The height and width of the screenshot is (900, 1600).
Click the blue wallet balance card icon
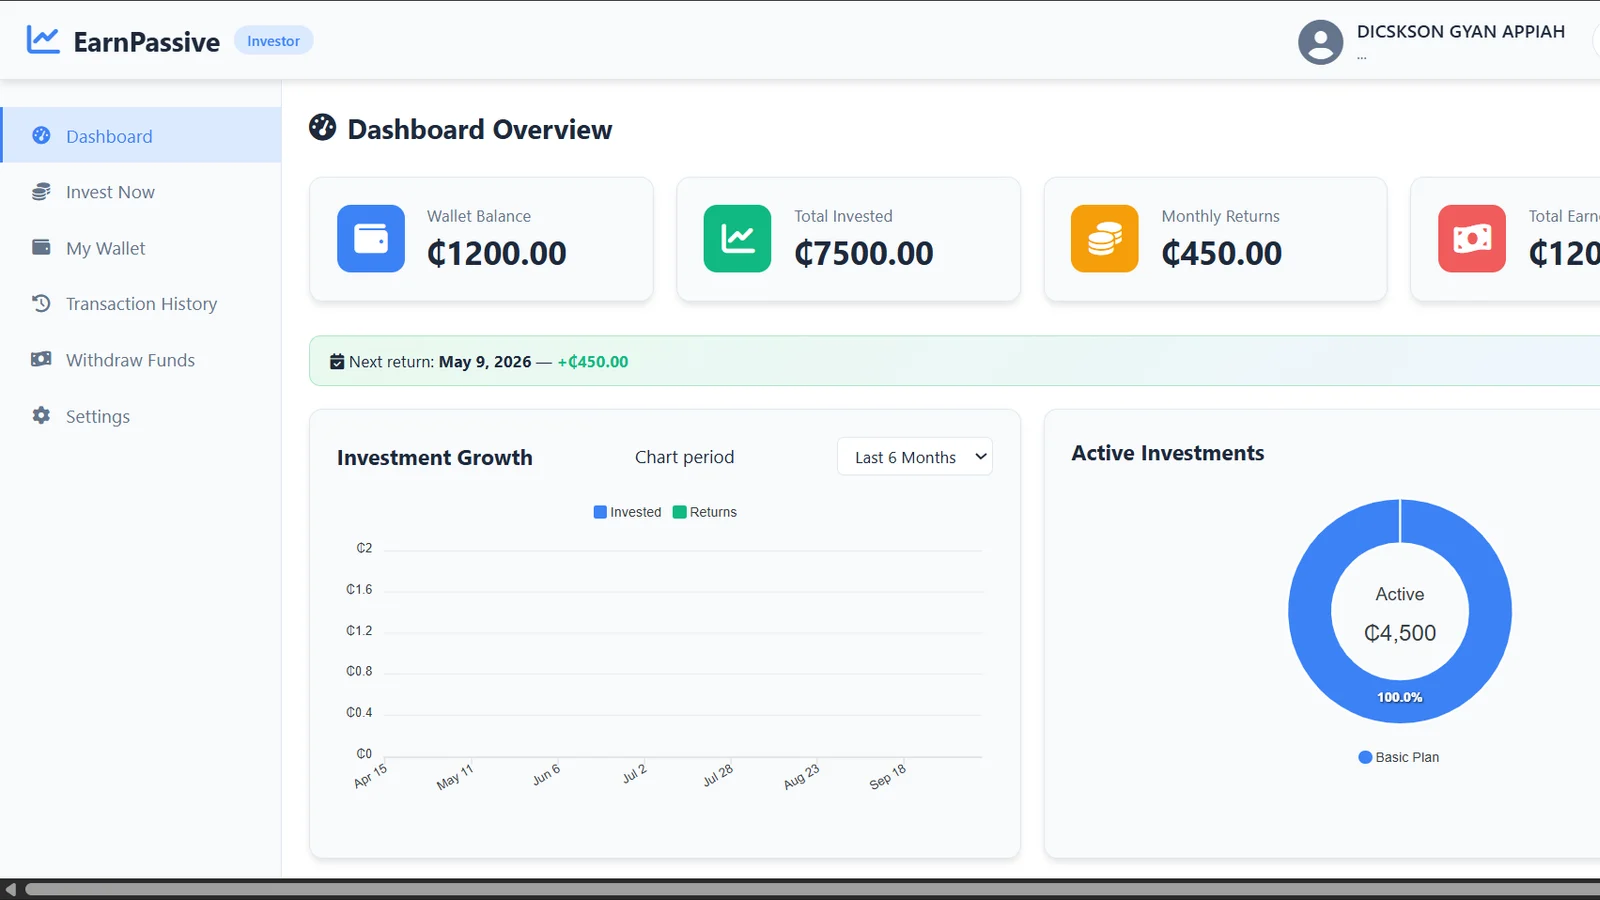371,239
